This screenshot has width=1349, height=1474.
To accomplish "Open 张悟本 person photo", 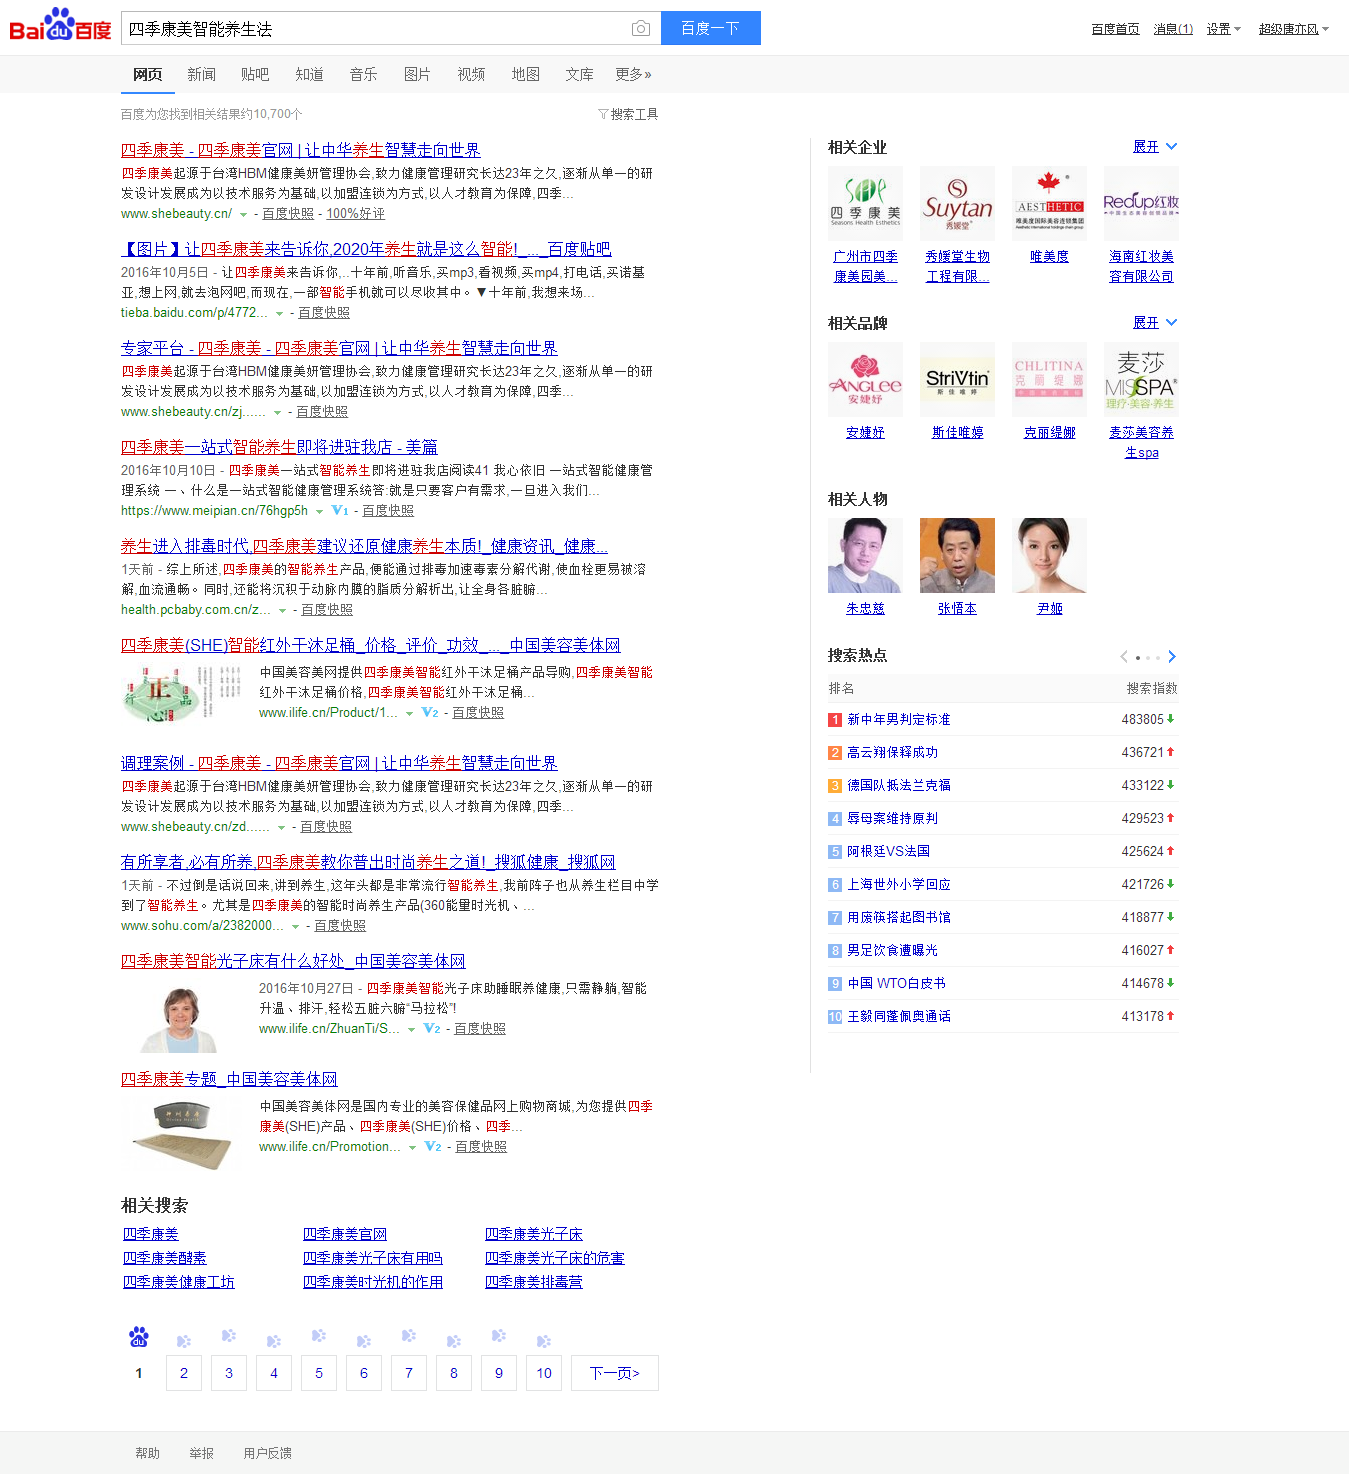I will tap(957, 556).
